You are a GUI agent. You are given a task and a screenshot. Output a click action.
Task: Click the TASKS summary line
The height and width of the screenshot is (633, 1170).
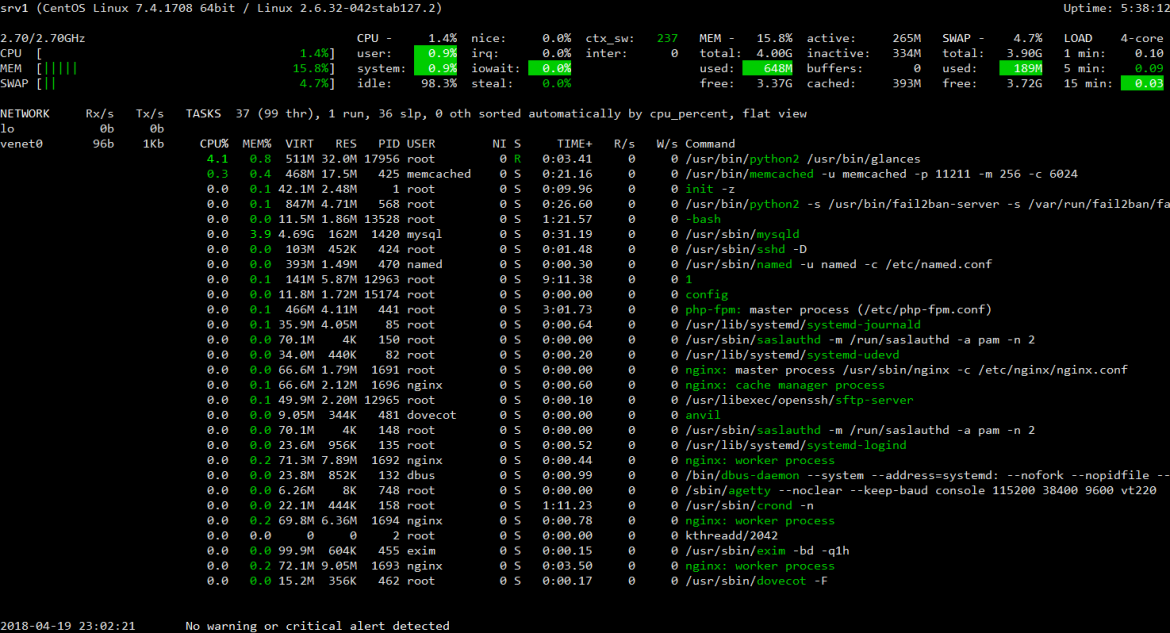point(300,113)
